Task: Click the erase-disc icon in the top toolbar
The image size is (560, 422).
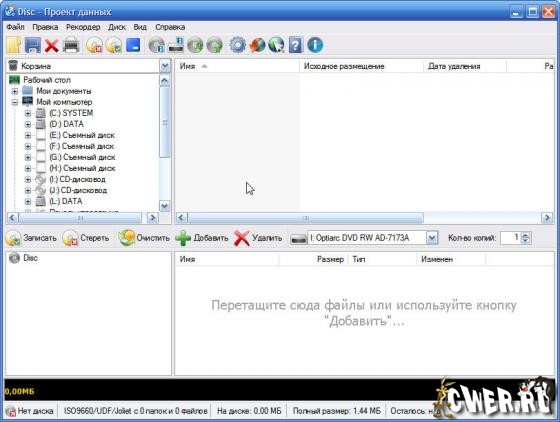Action: pyautogui.click(x=95, y=45)
